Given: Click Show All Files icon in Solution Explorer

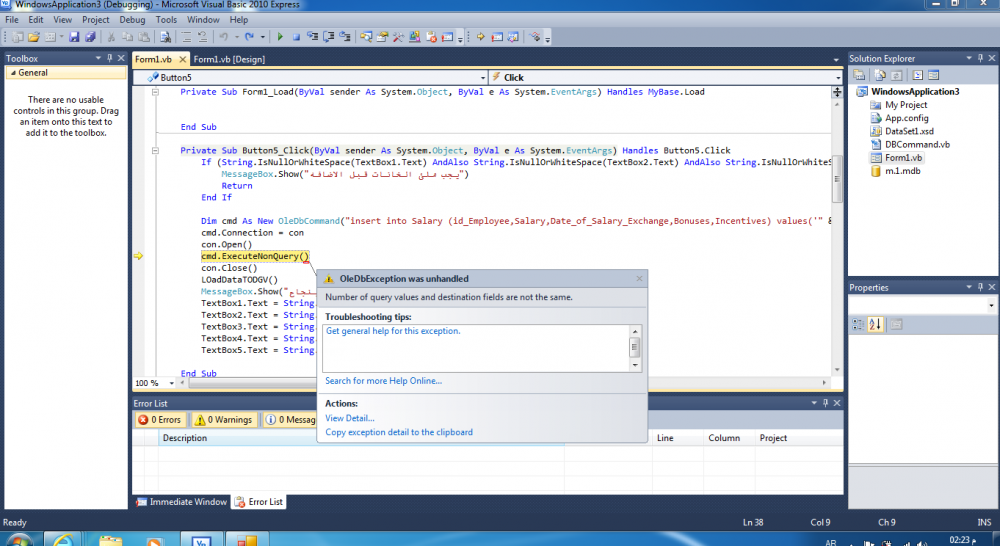Looking at the screenshot, I should [880, 75].
